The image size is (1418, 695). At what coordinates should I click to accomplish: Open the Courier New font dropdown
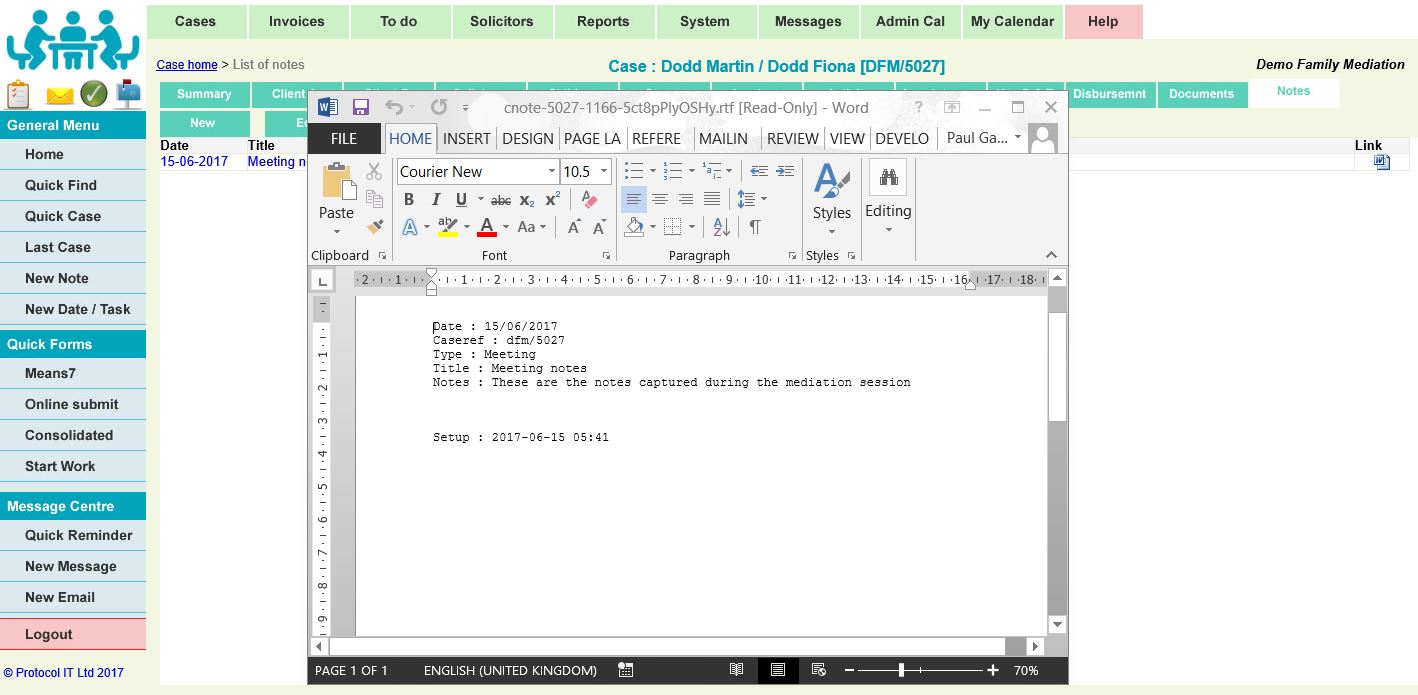pyautogui.click(x=551, y=172)
